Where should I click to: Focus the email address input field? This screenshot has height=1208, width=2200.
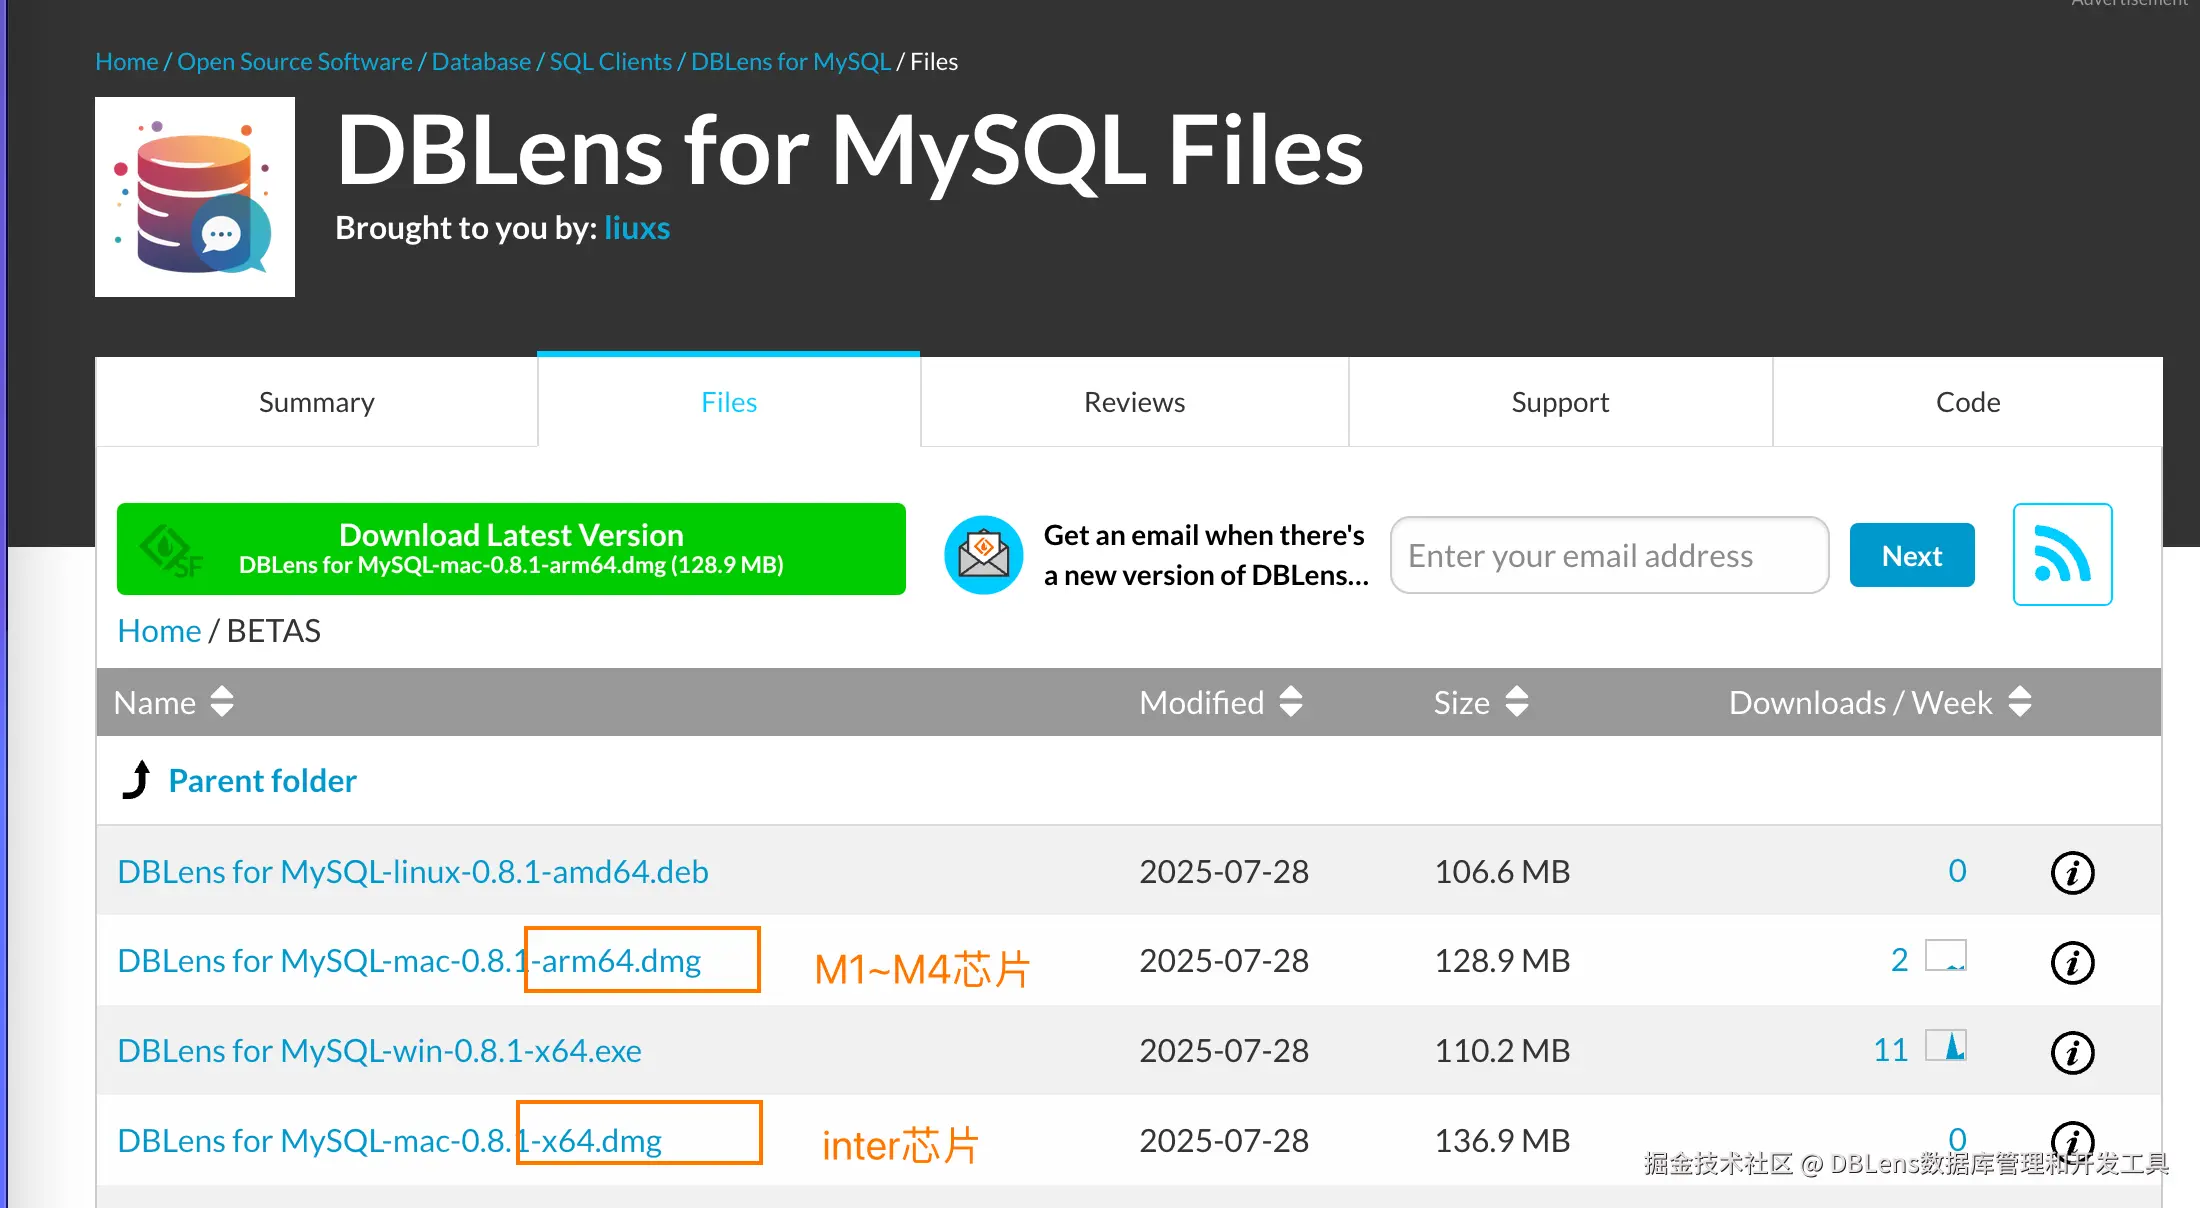pos(1608,555)
